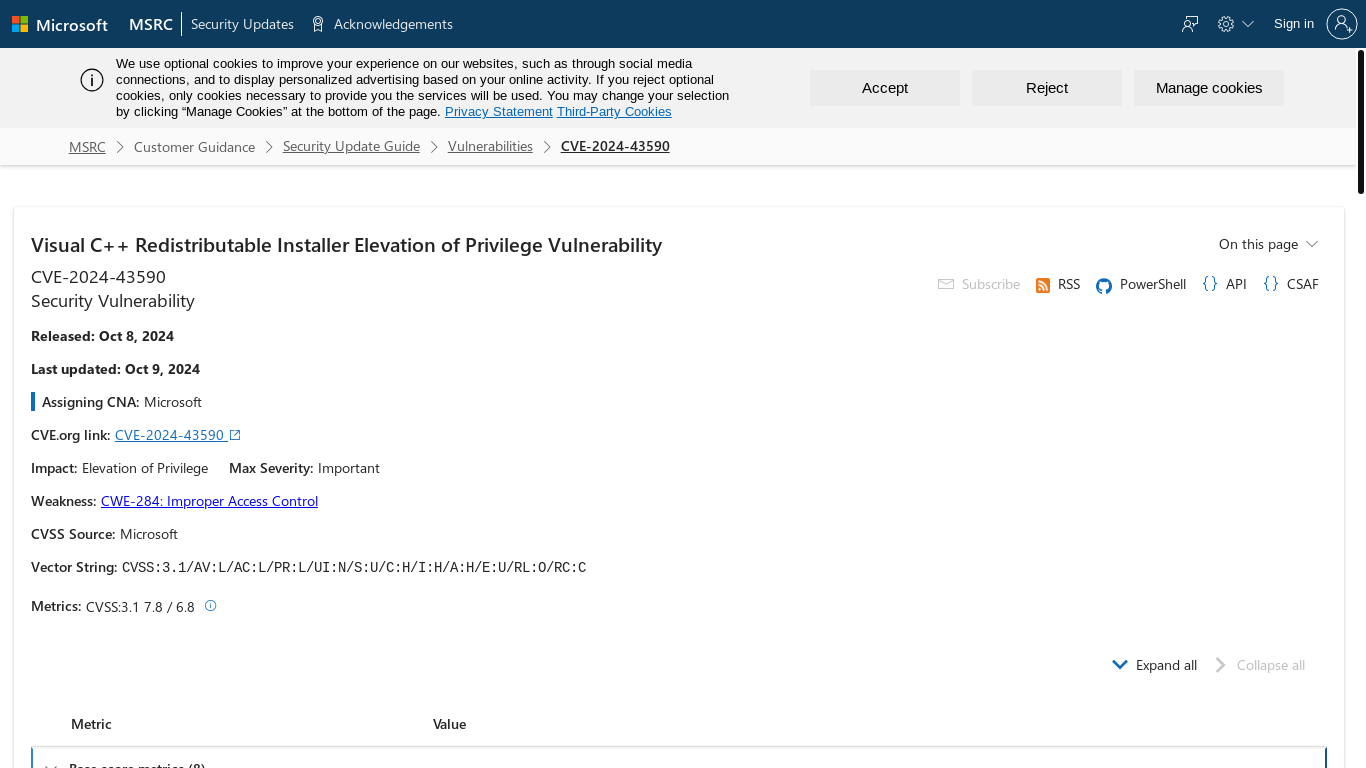Open the MSRC home link in header

[x=151, y=24]
